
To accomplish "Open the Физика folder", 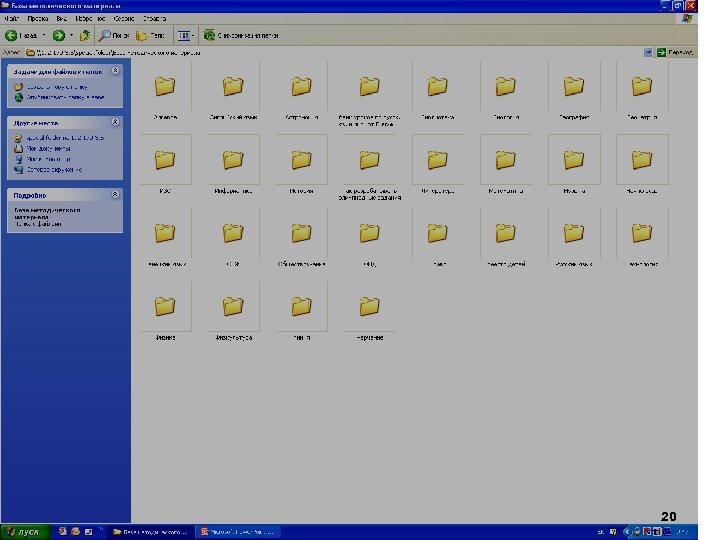I will (x=165, y=313).
